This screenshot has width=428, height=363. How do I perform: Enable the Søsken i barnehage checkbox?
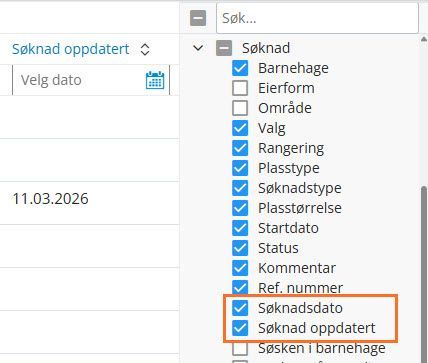240,349
